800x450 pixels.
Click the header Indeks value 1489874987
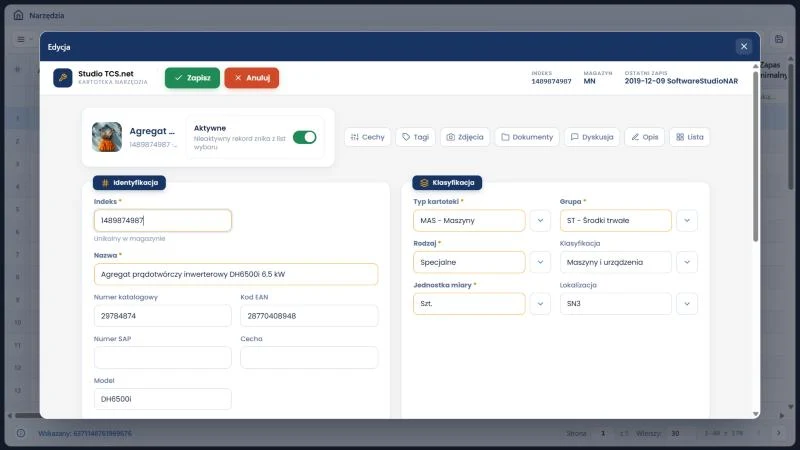[551, 81]
